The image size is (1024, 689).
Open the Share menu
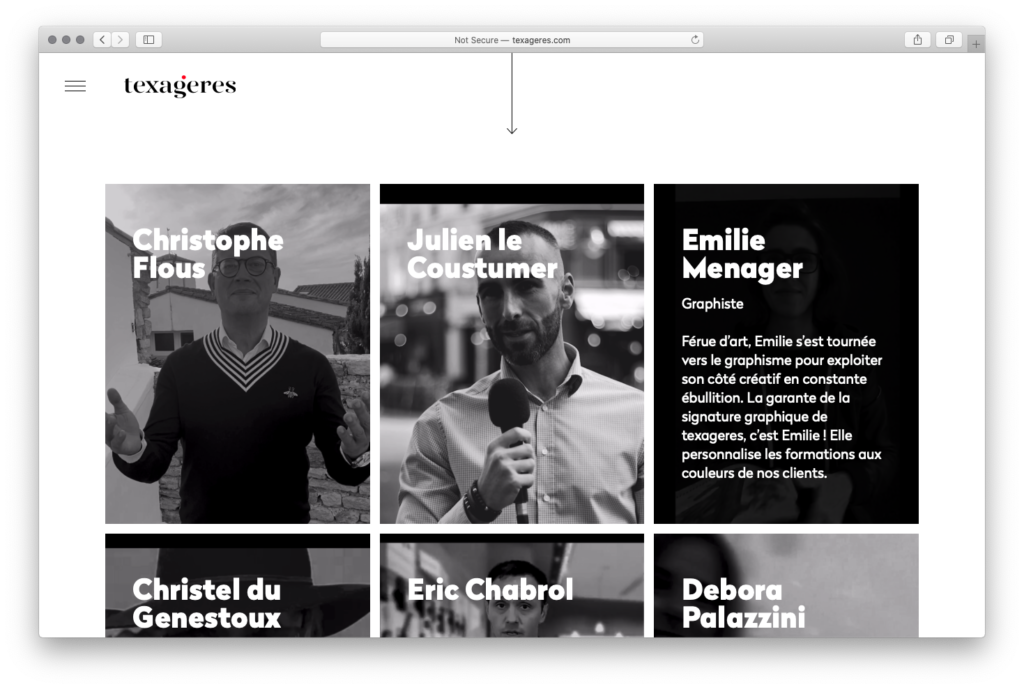[x=918, y=40]
